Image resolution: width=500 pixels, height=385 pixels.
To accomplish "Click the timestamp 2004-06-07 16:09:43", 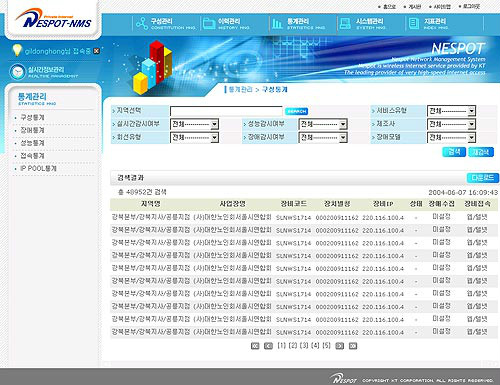I will (x=463, y=192).
